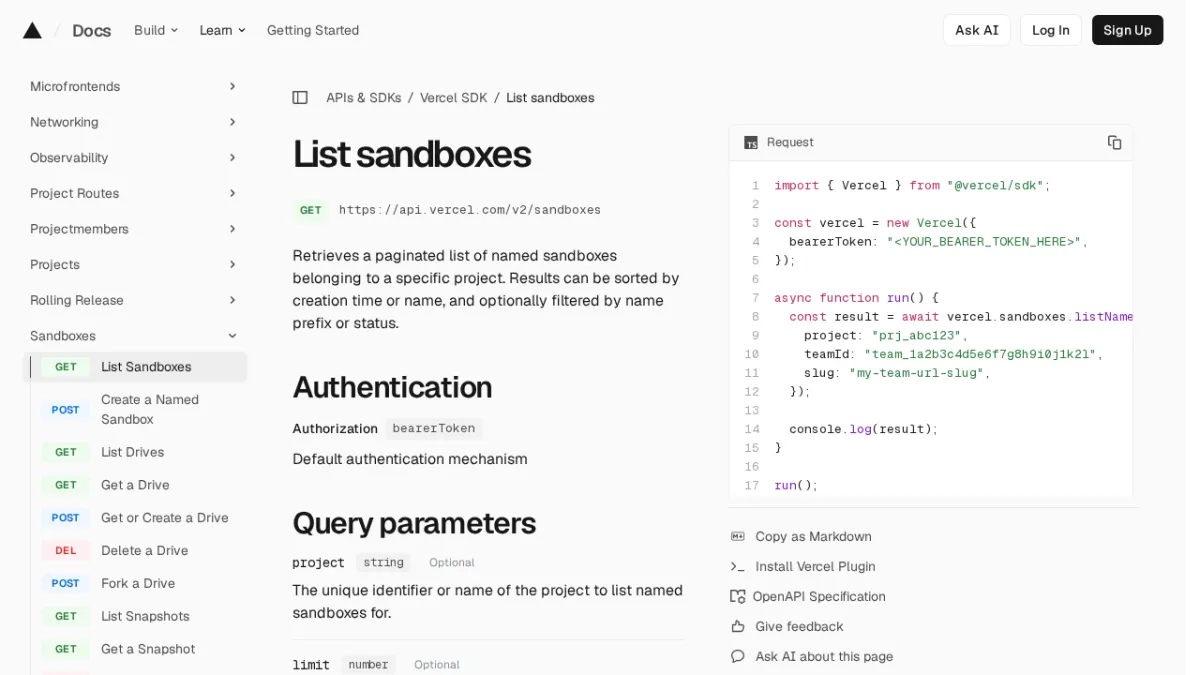Click POST badge of Get or Create a Drive
This screenshot has height=675, width=1200.
(66, 518)
